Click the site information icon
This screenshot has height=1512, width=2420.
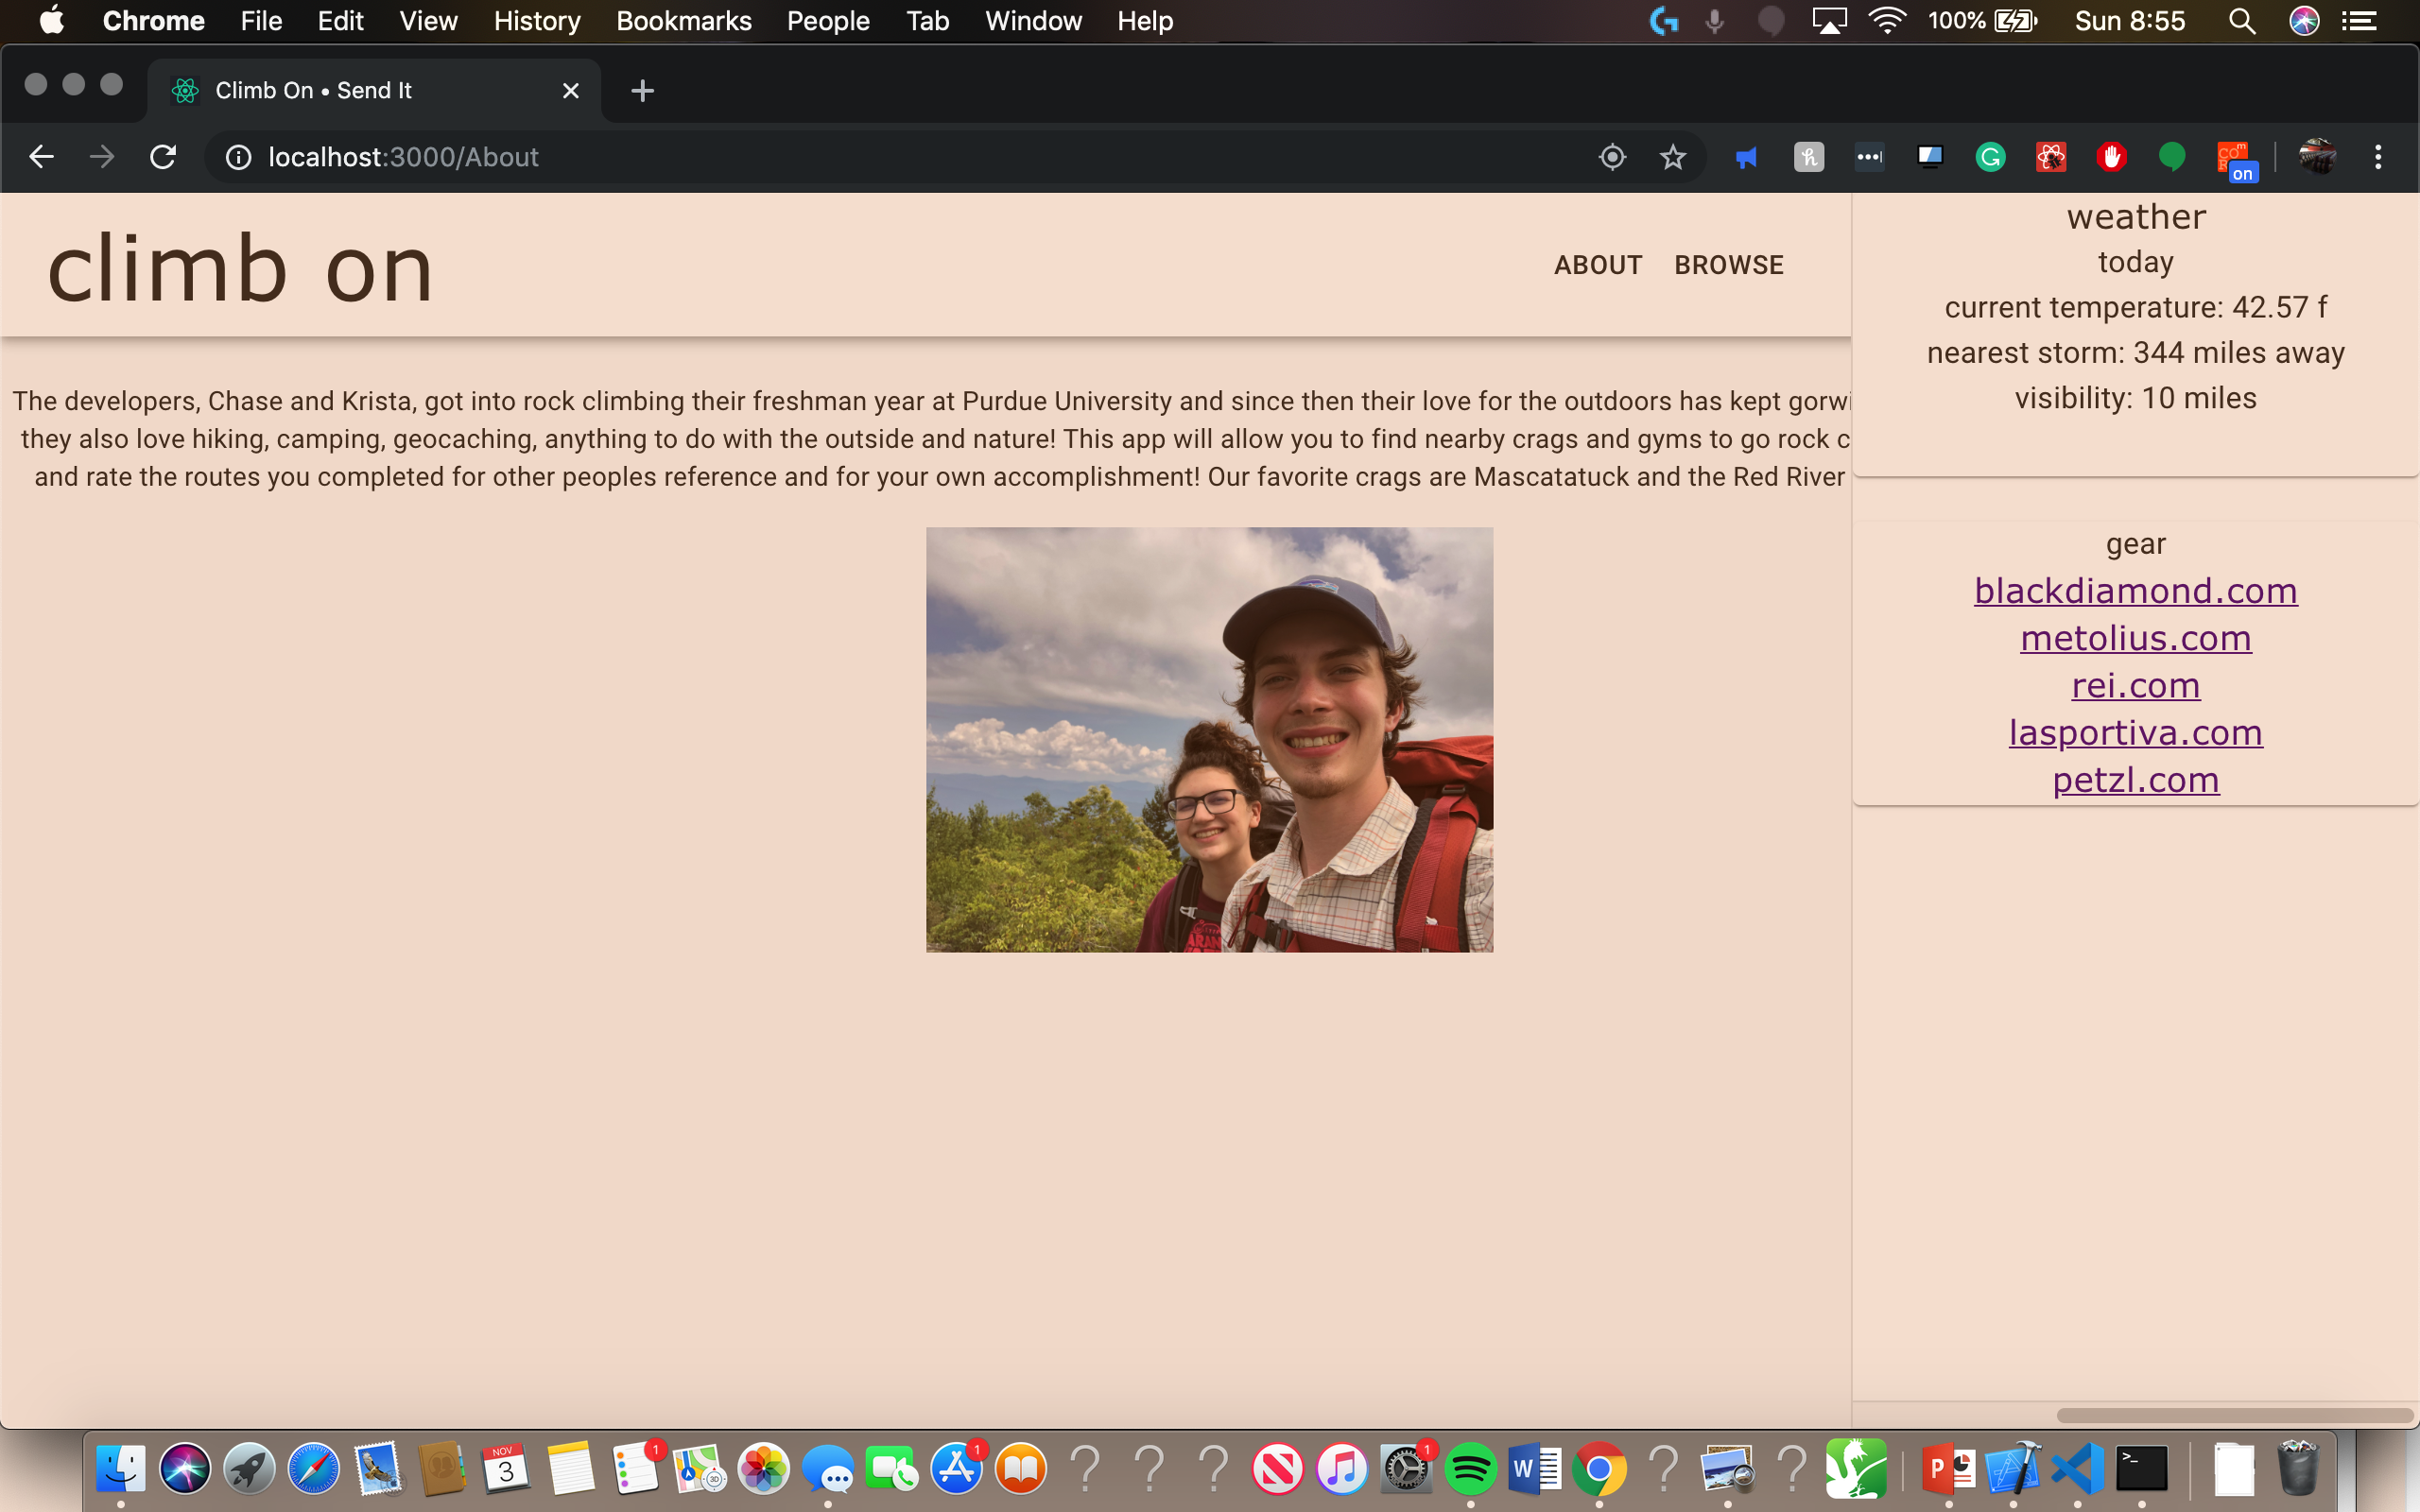(x=238, y=157)
